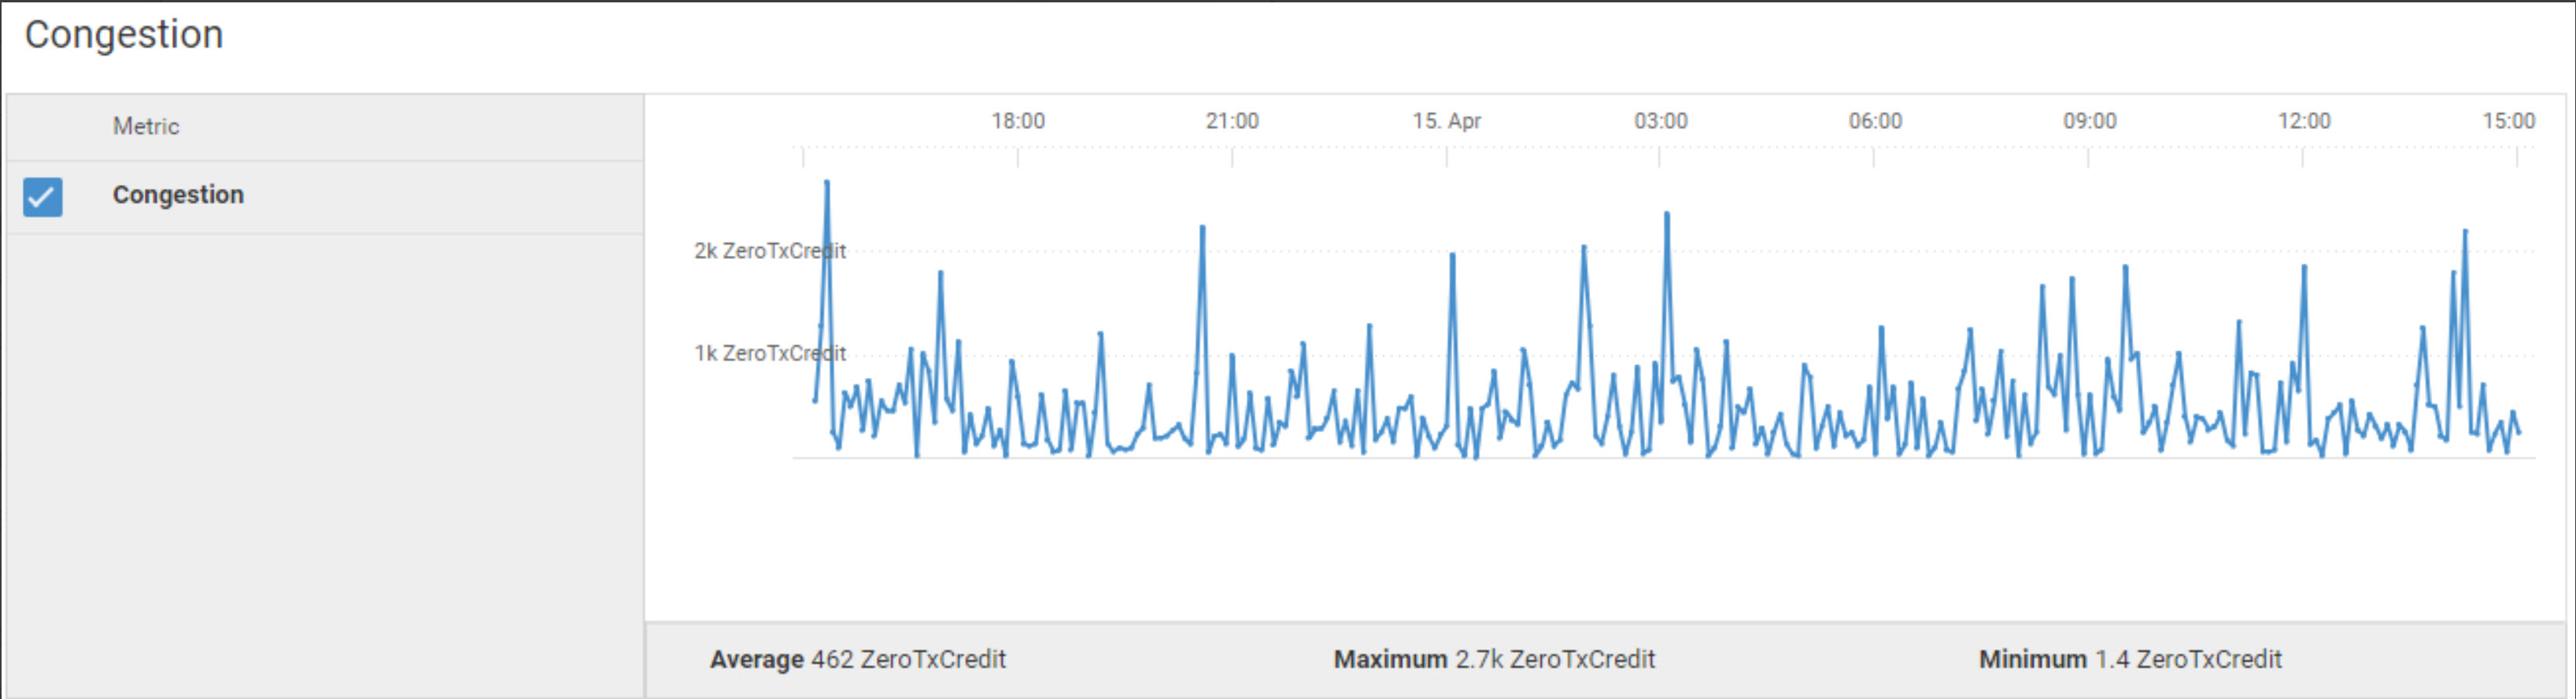The image size is (2576, 699).
Task: Click the 18:00 time axis label
Action: tap(1018, 121)
